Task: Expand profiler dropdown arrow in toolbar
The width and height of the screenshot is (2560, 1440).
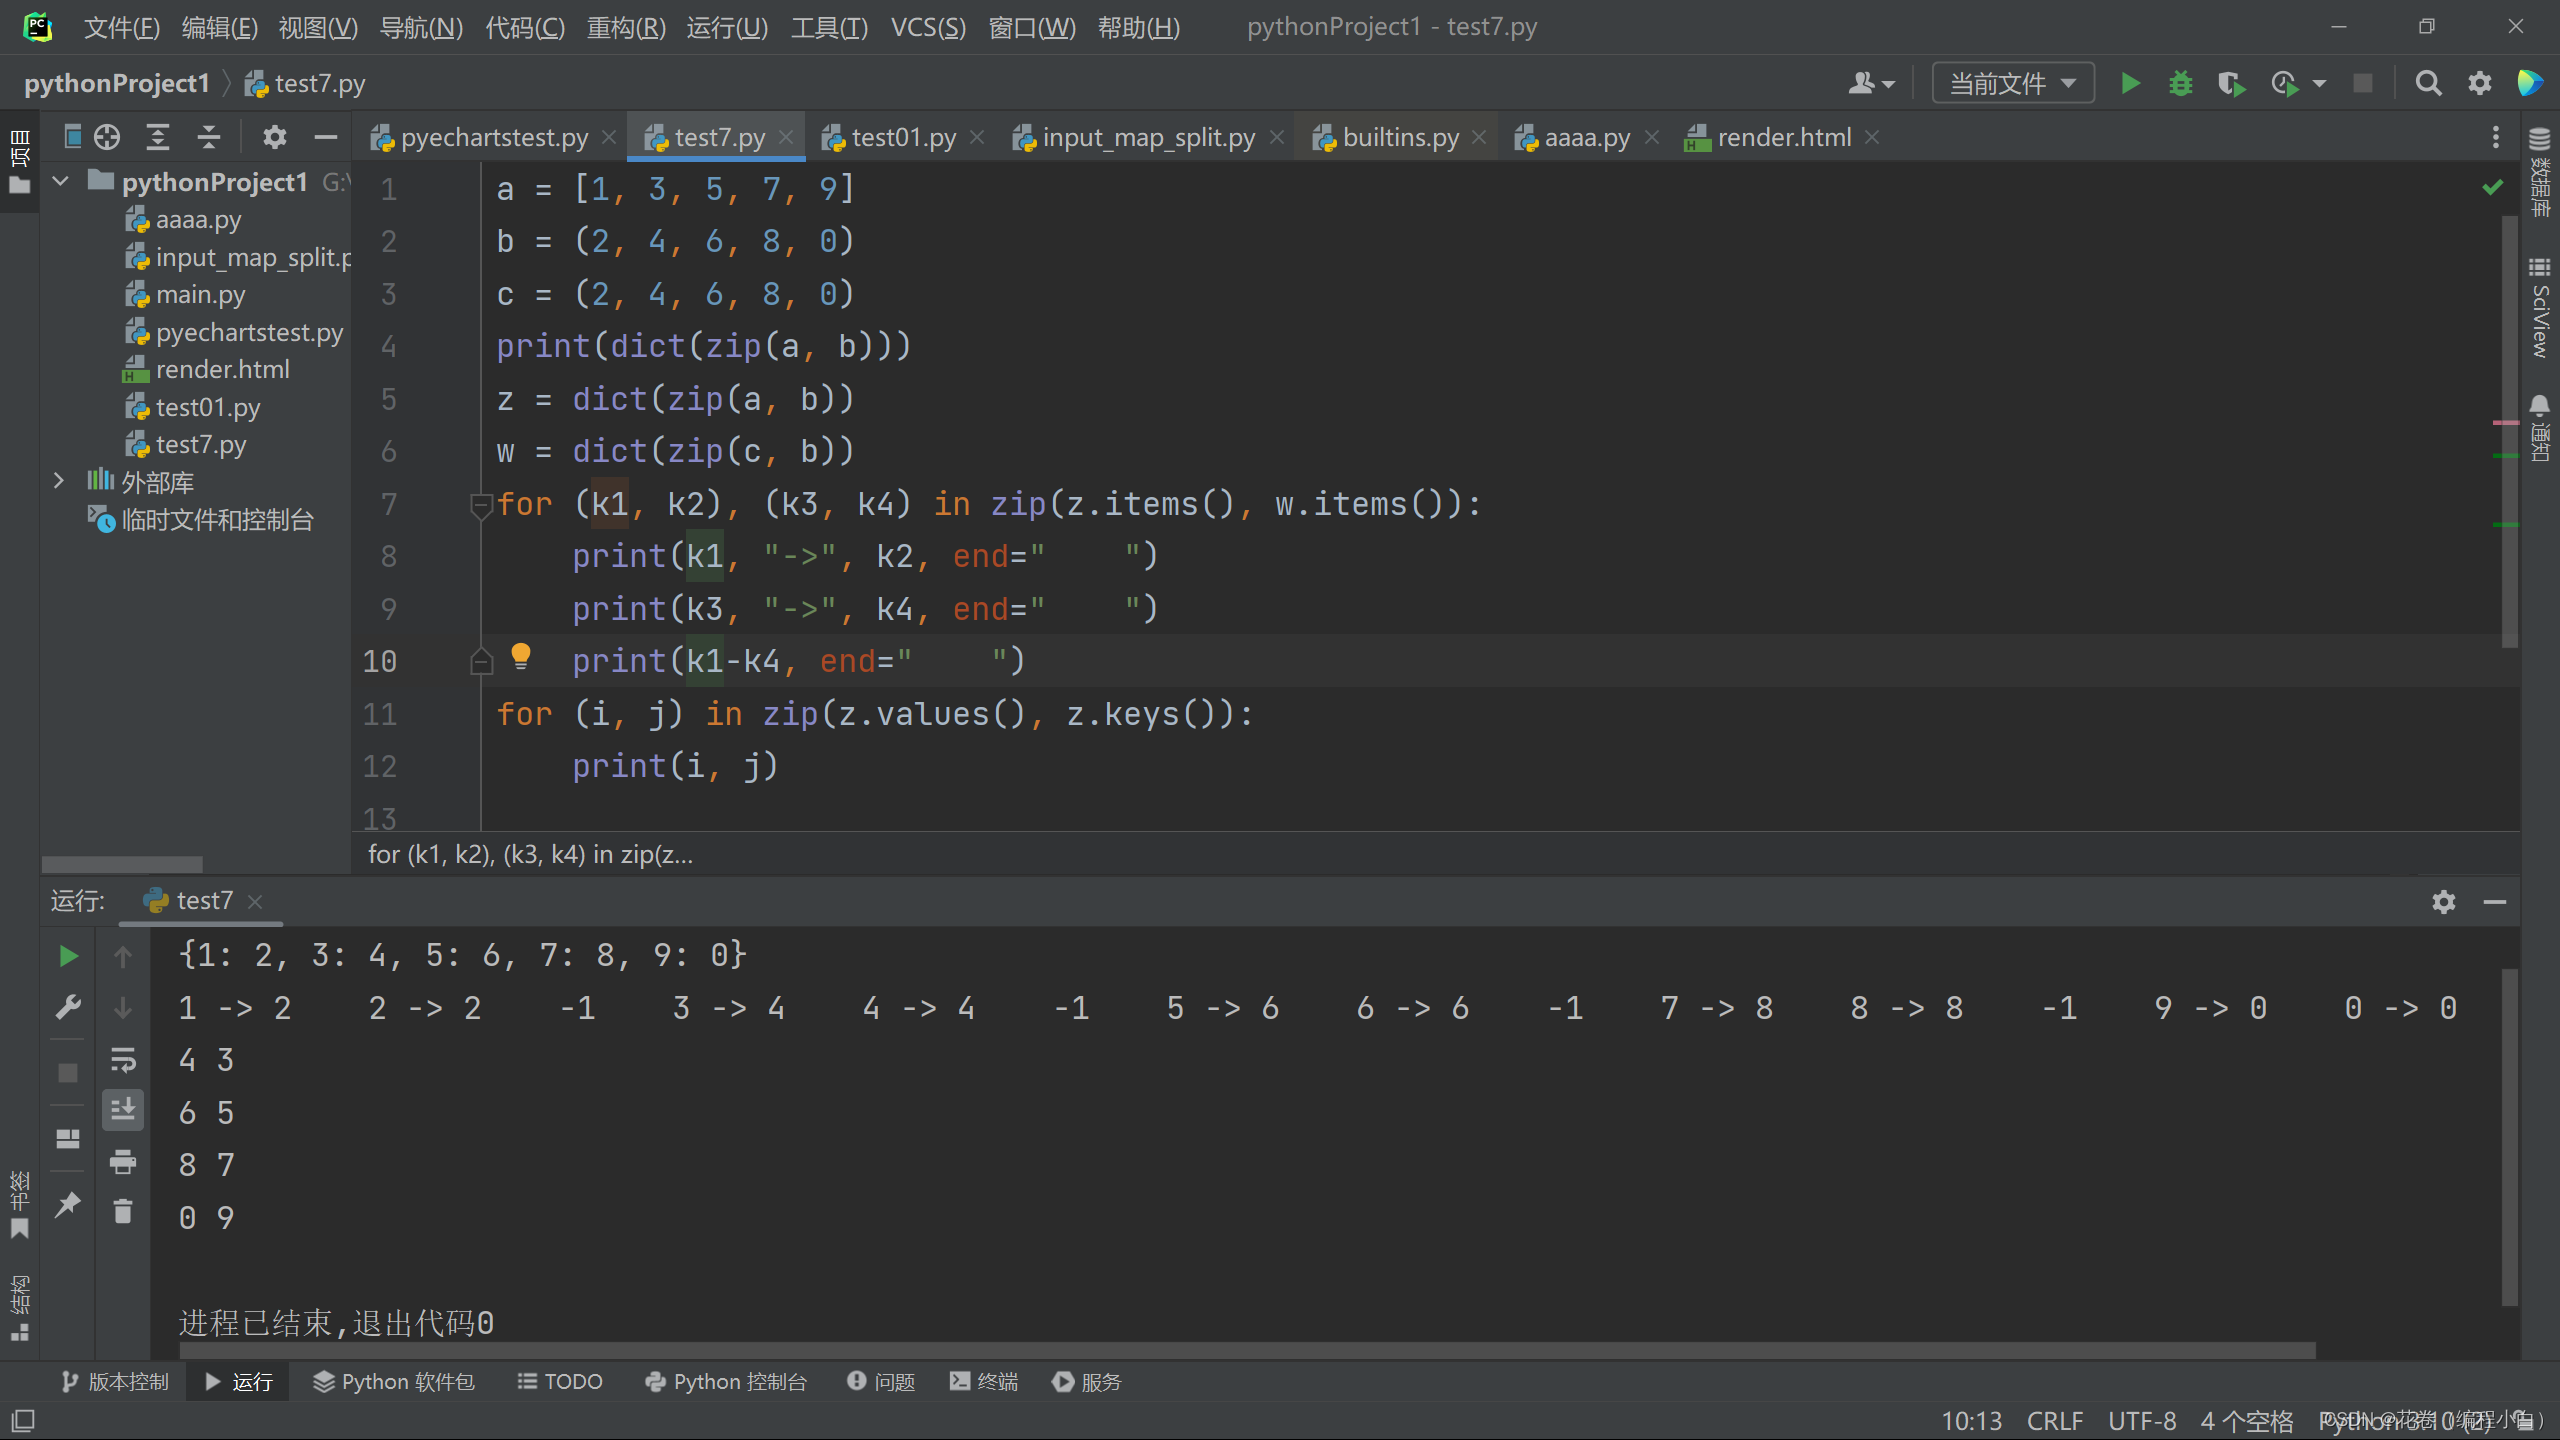Action: tap(2319, 83)
